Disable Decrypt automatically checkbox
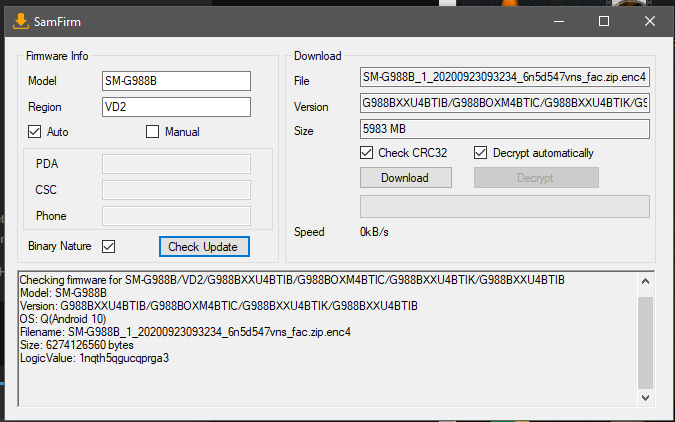The image size is (675, 422). 480,152
